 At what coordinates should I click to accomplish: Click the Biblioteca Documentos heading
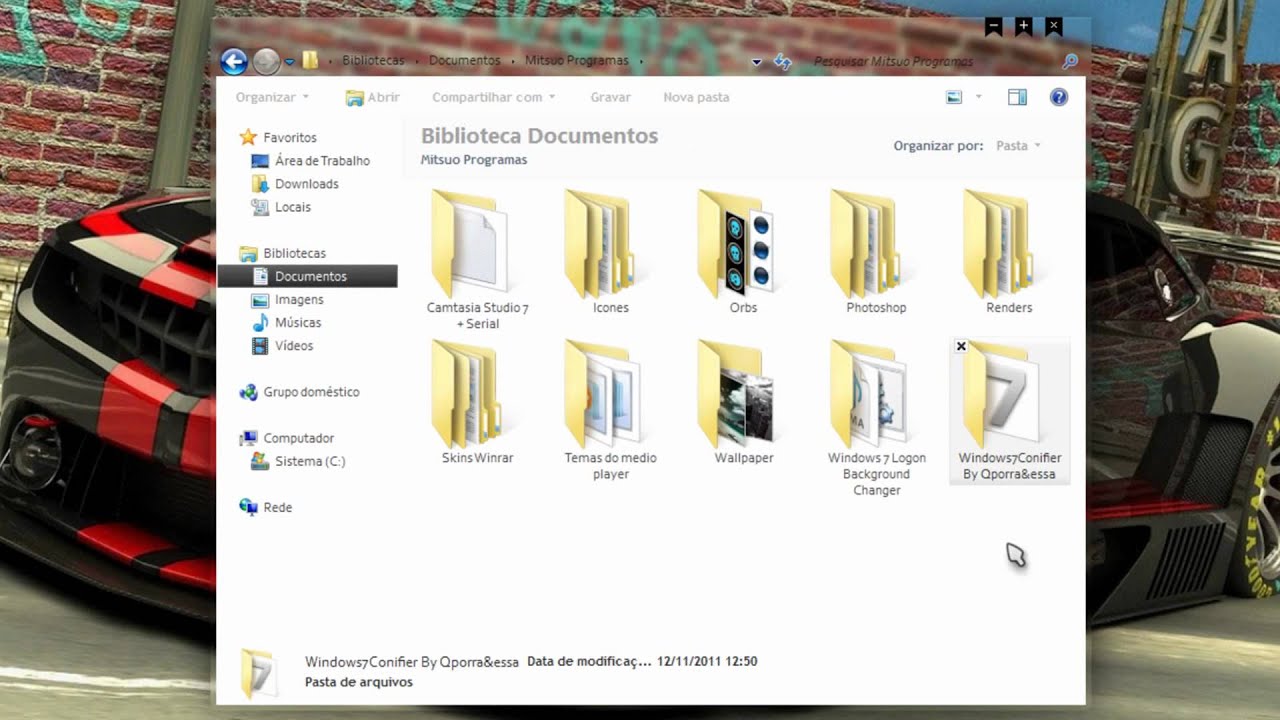point(539,136)
